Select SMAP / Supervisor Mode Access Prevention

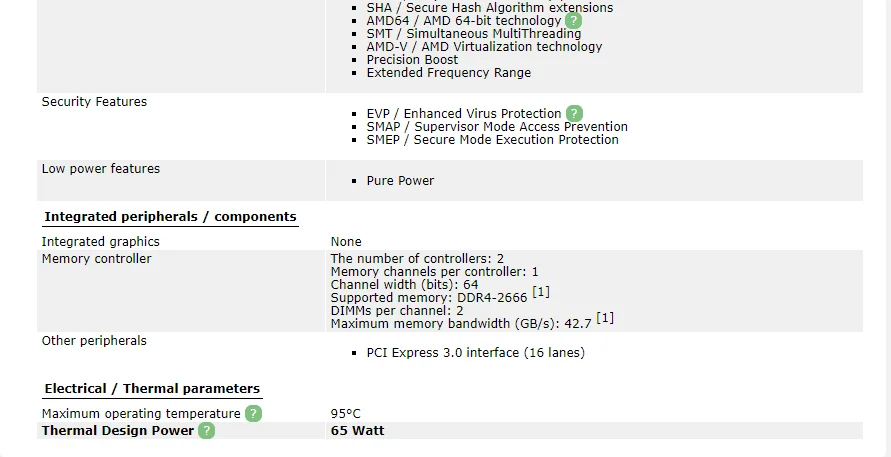497,127
